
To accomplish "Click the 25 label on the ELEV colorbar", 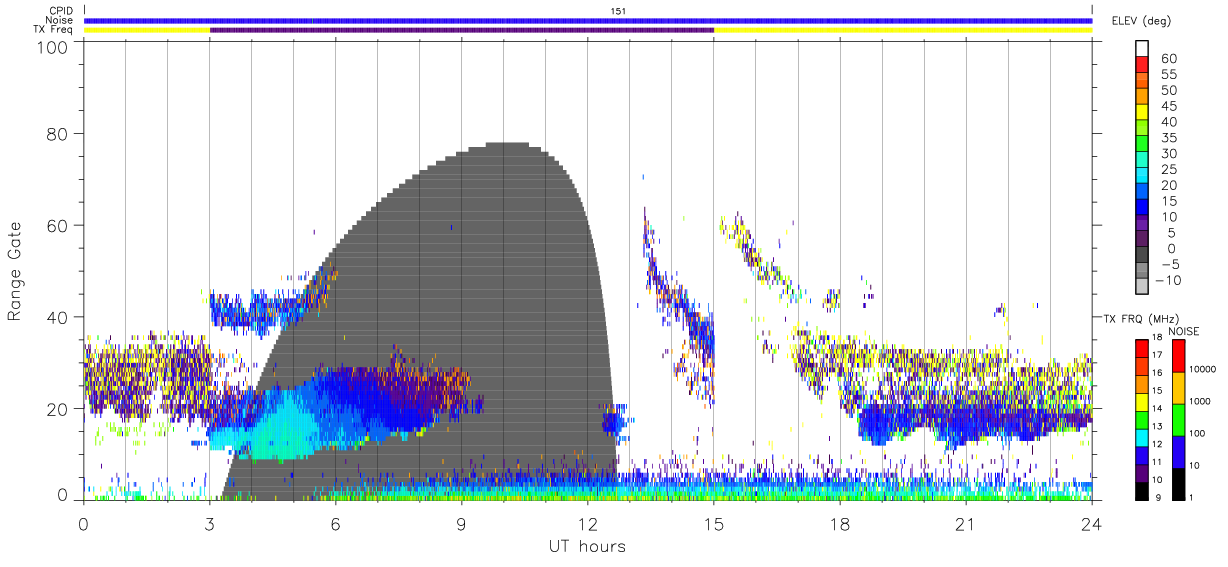I will tap(1168, 169).
